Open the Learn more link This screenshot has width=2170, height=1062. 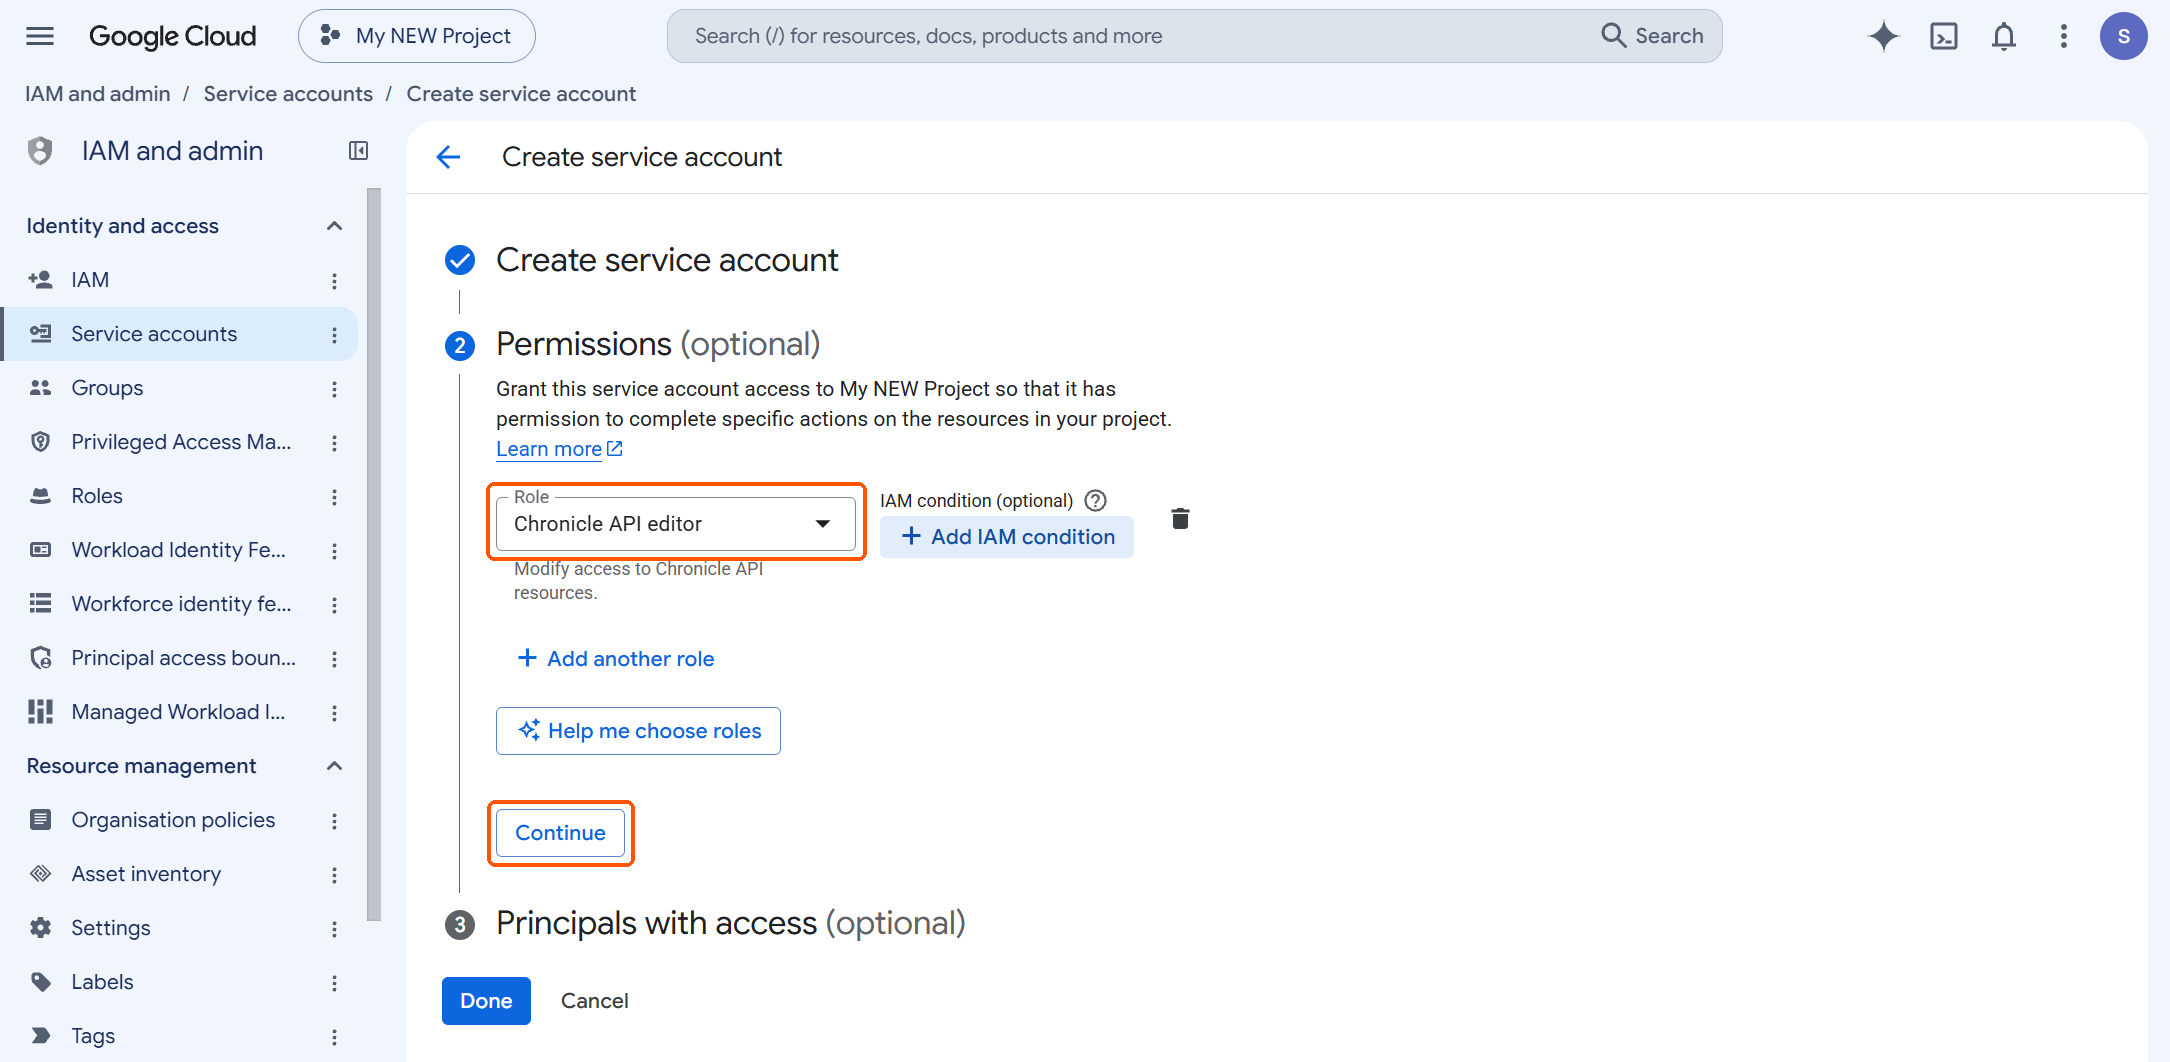[559, 449]
